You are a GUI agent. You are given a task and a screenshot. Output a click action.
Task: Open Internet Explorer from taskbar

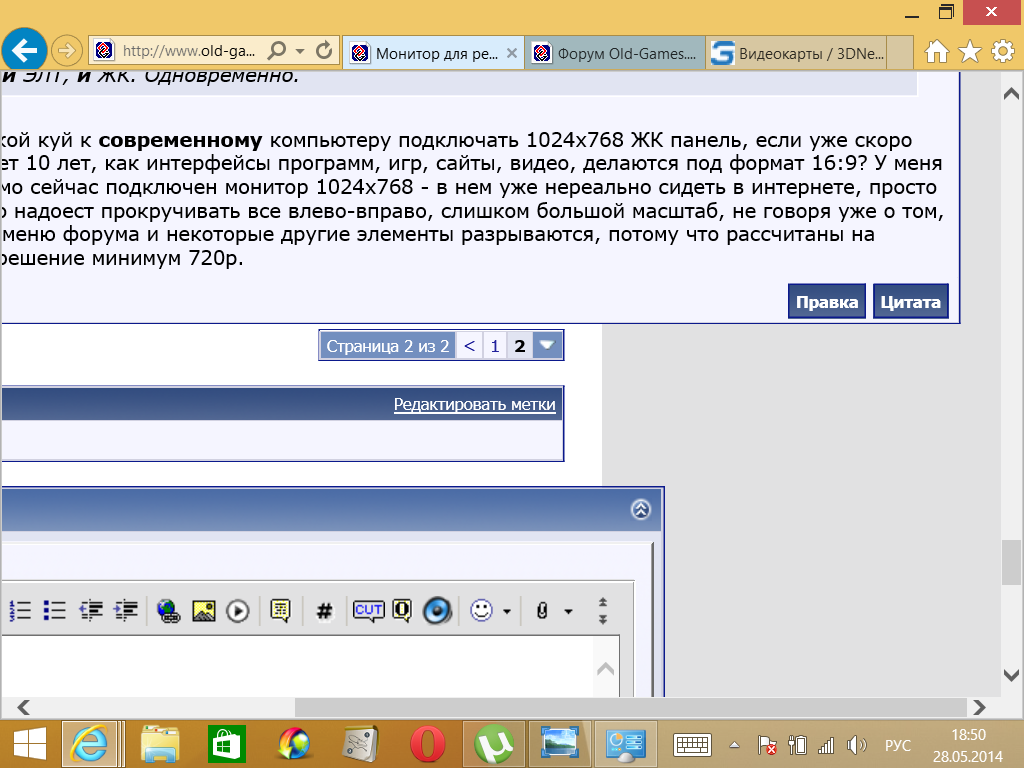pos(89,744)
